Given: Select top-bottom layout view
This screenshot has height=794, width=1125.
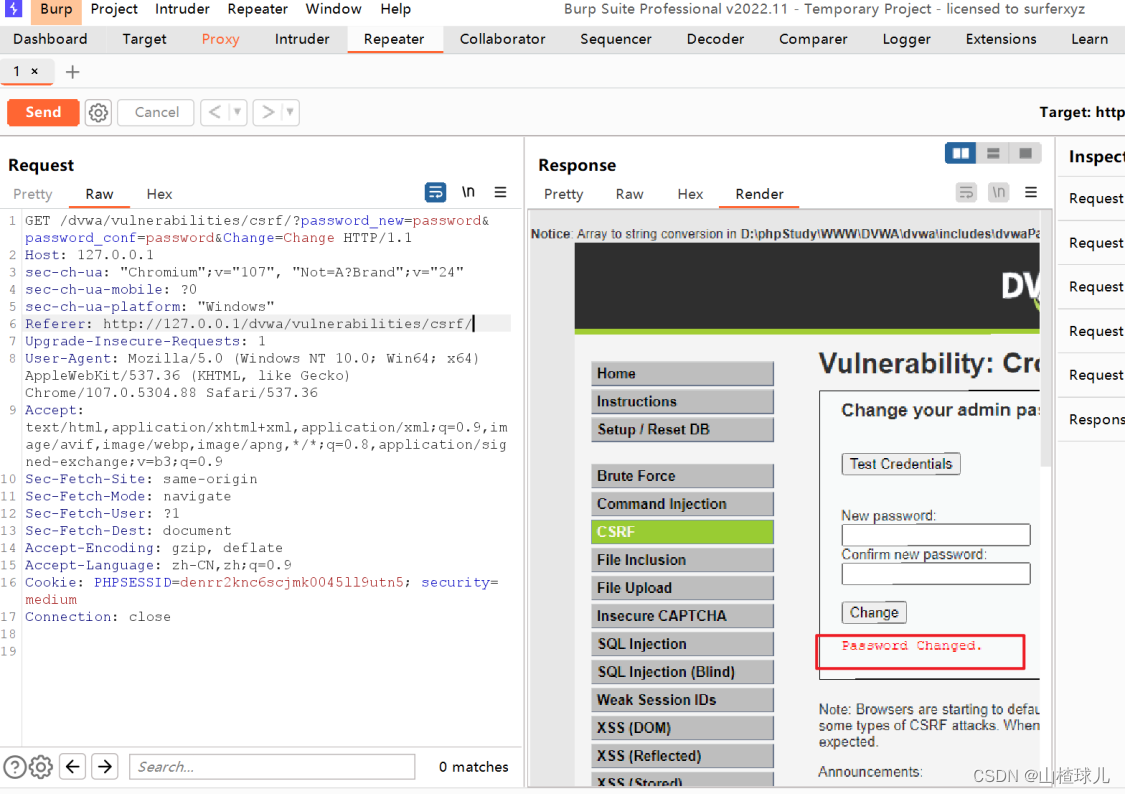Looking at the screenshot, I should [993, 153].
